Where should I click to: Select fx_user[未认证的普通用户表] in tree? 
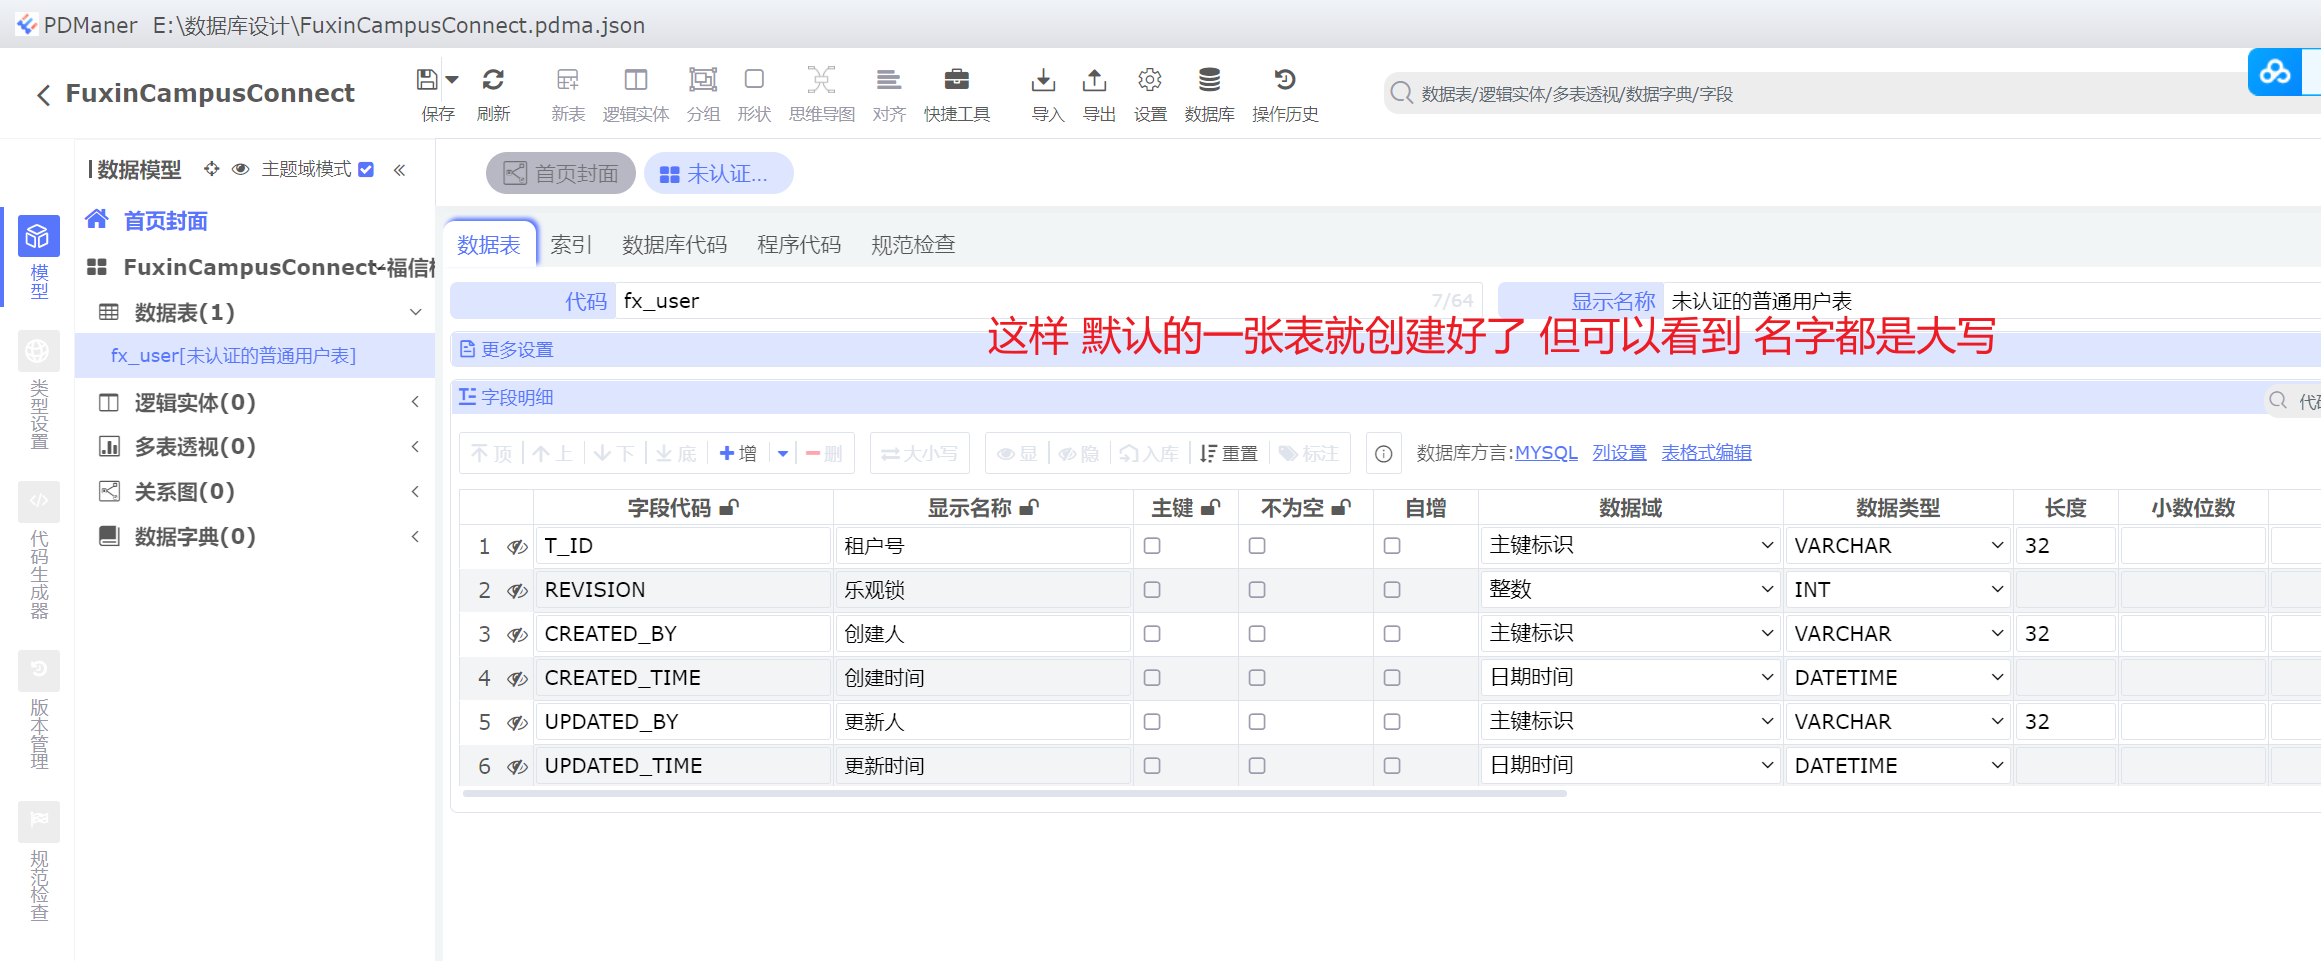point(233,356)
